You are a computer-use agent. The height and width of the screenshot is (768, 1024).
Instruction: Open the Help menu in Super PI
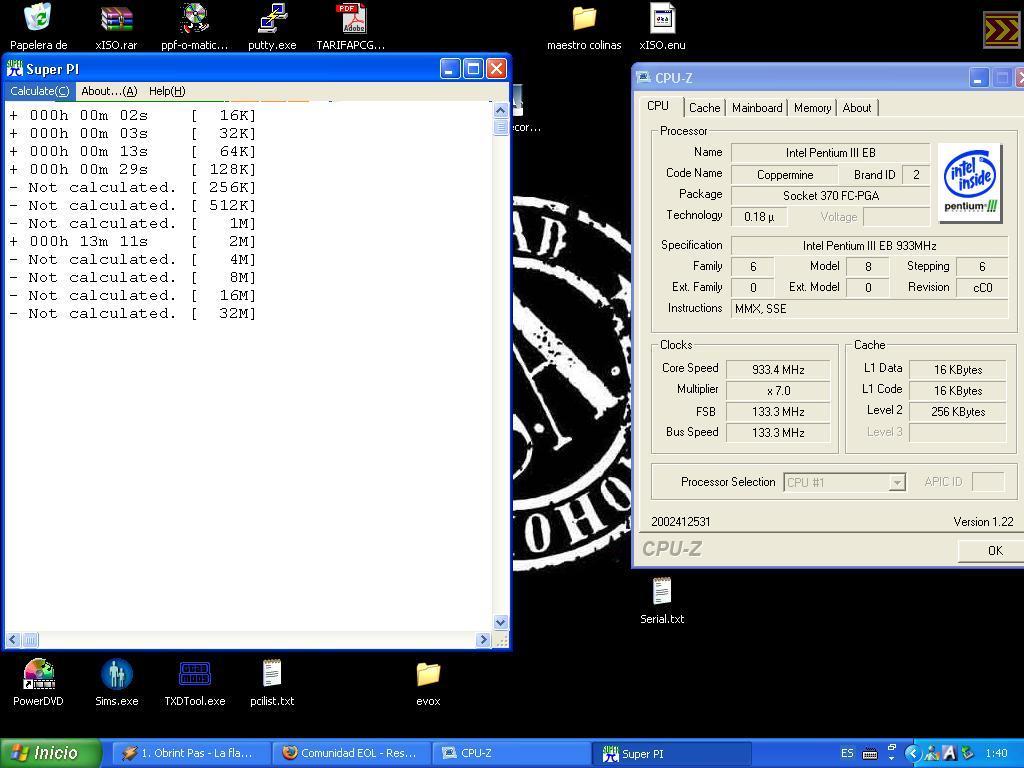click(x=166, y=91)
